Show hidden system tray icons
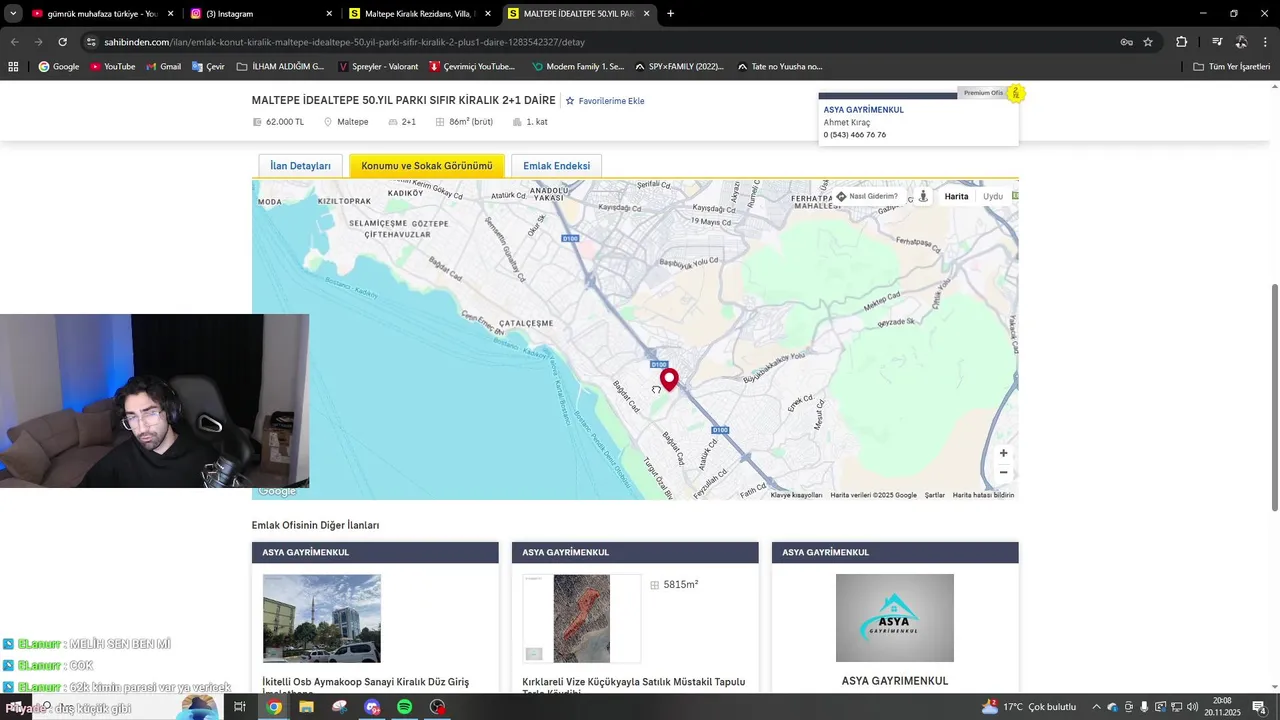This screenshot has width=1280, height=720. pos(1096,707)
